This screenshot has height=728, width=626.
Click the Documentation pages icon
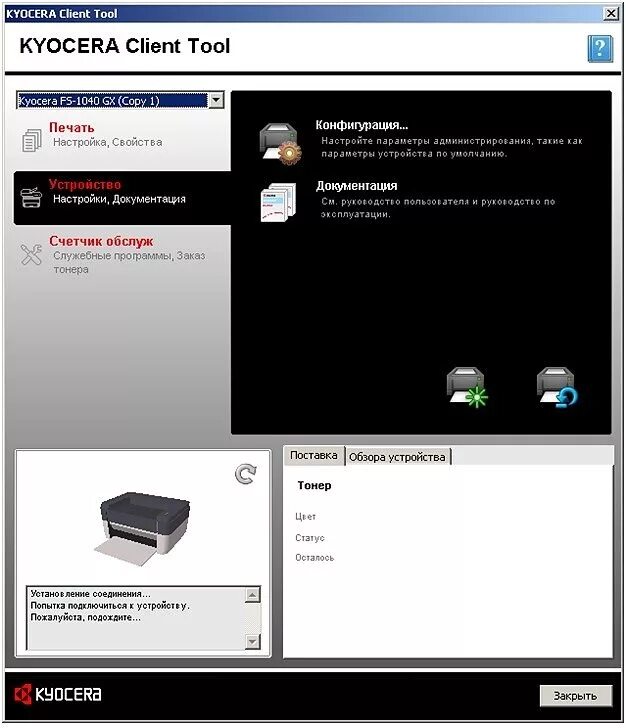278,202
